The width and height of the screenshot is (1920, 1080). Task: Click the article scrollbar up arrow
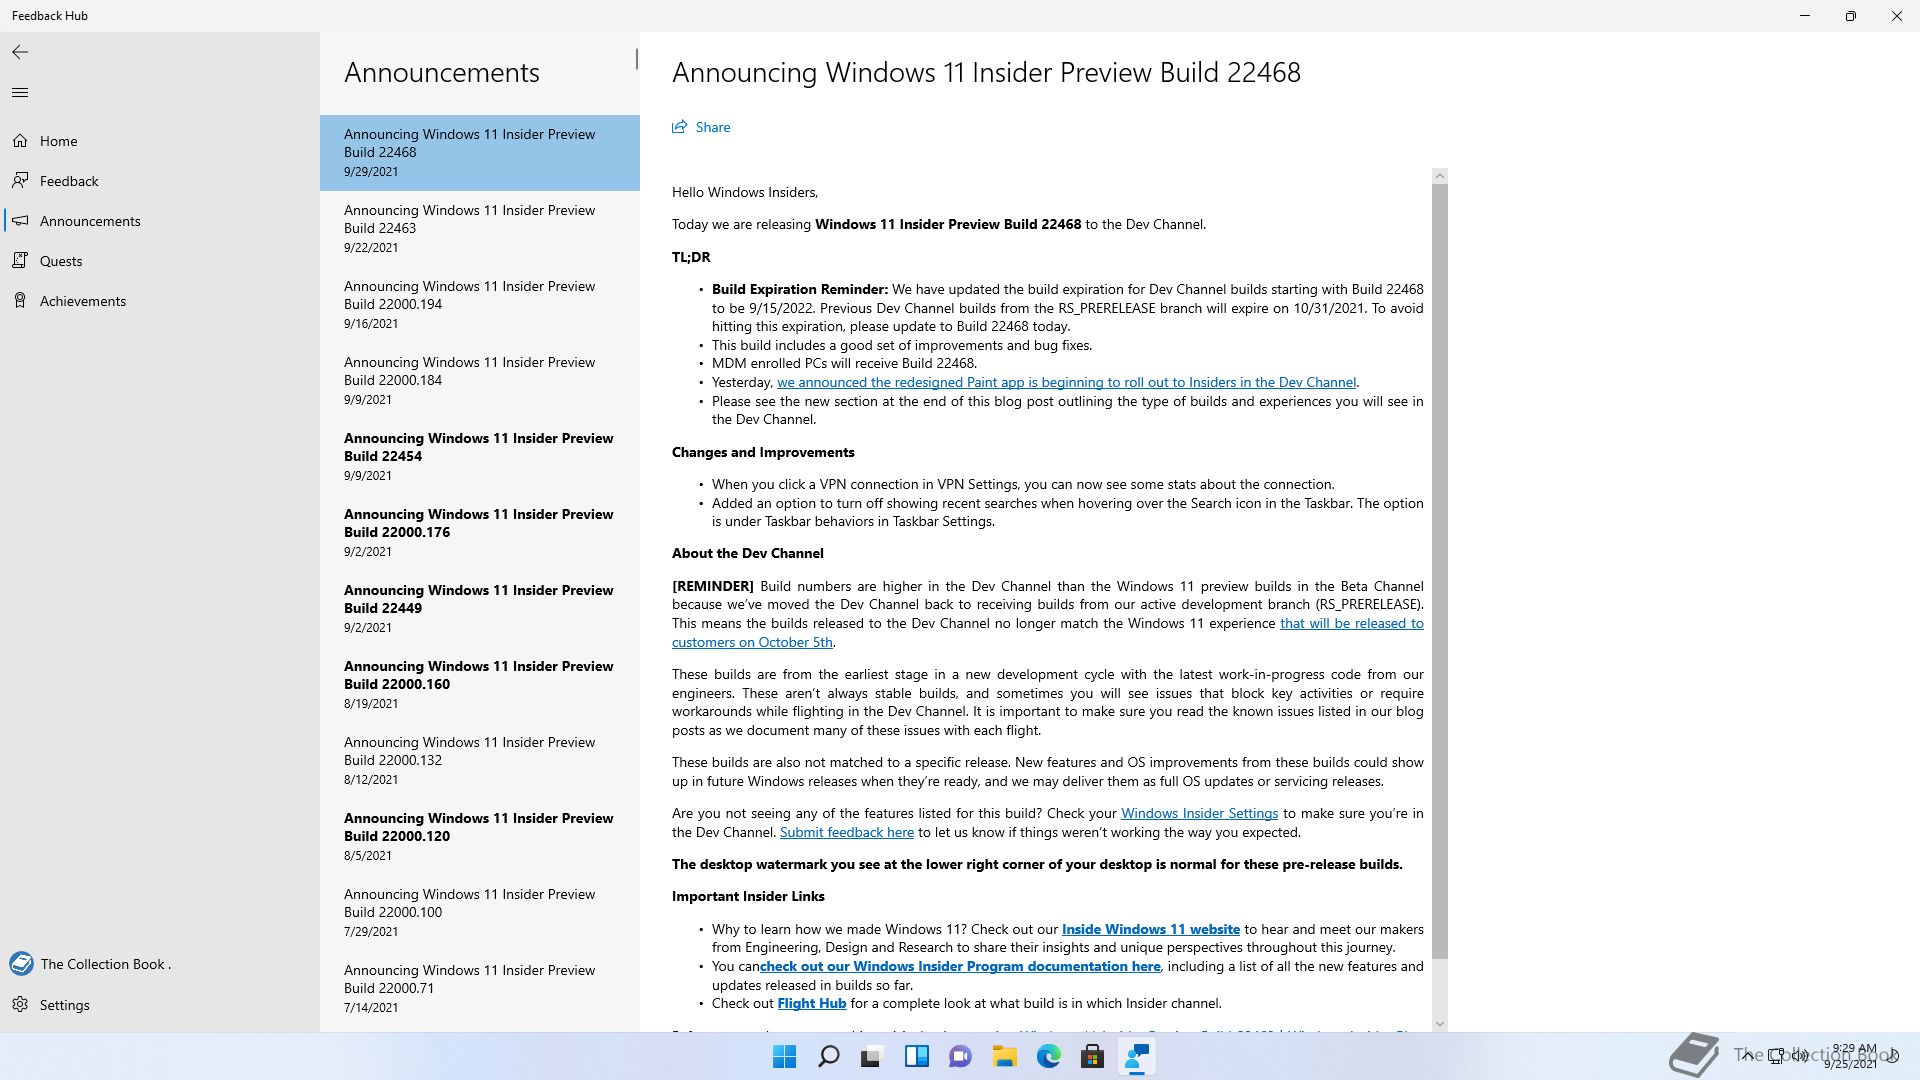(1440, 176)
